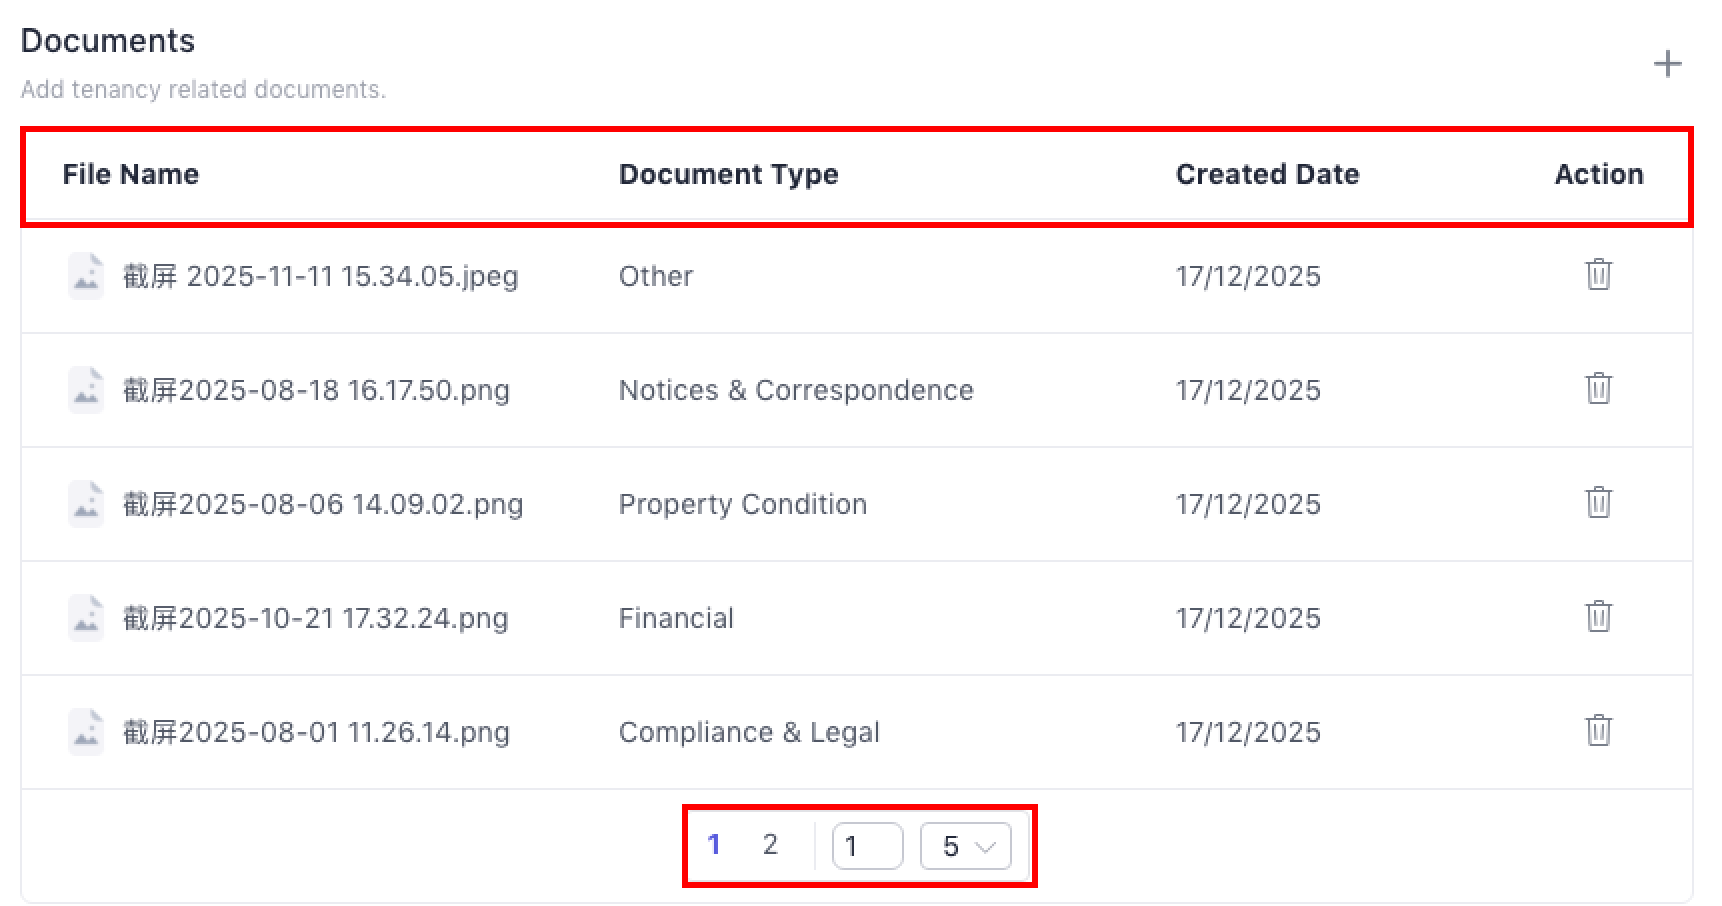This screenshot has height=906, width=1722.
Task: Delete the Property Condition document
Action: click(x=1598, y=502)
